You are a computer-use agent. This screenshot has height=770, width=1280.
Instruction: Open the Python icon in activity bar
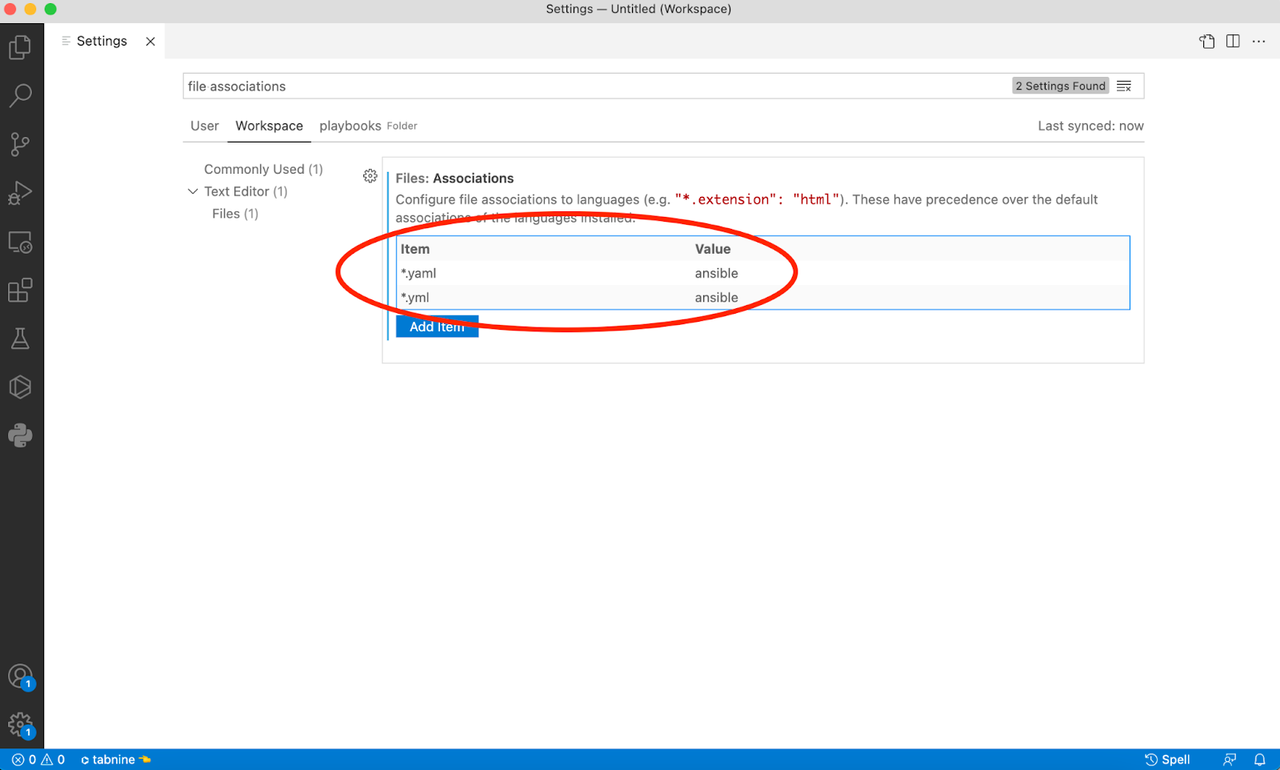click(x=20, y=435)
